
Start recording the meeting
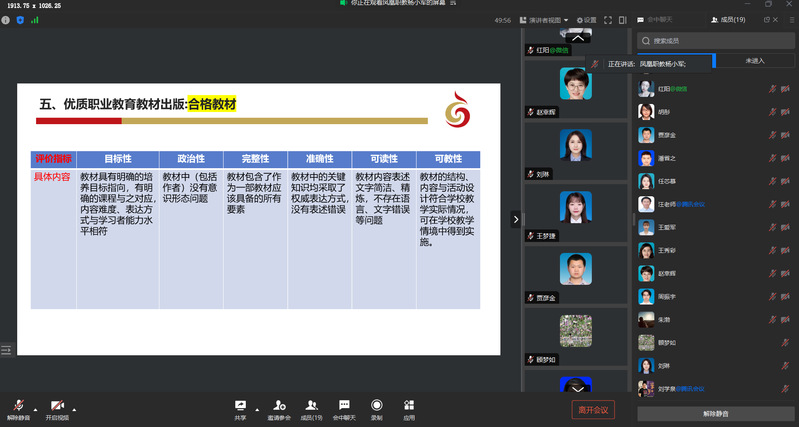[x=376, y=404]
